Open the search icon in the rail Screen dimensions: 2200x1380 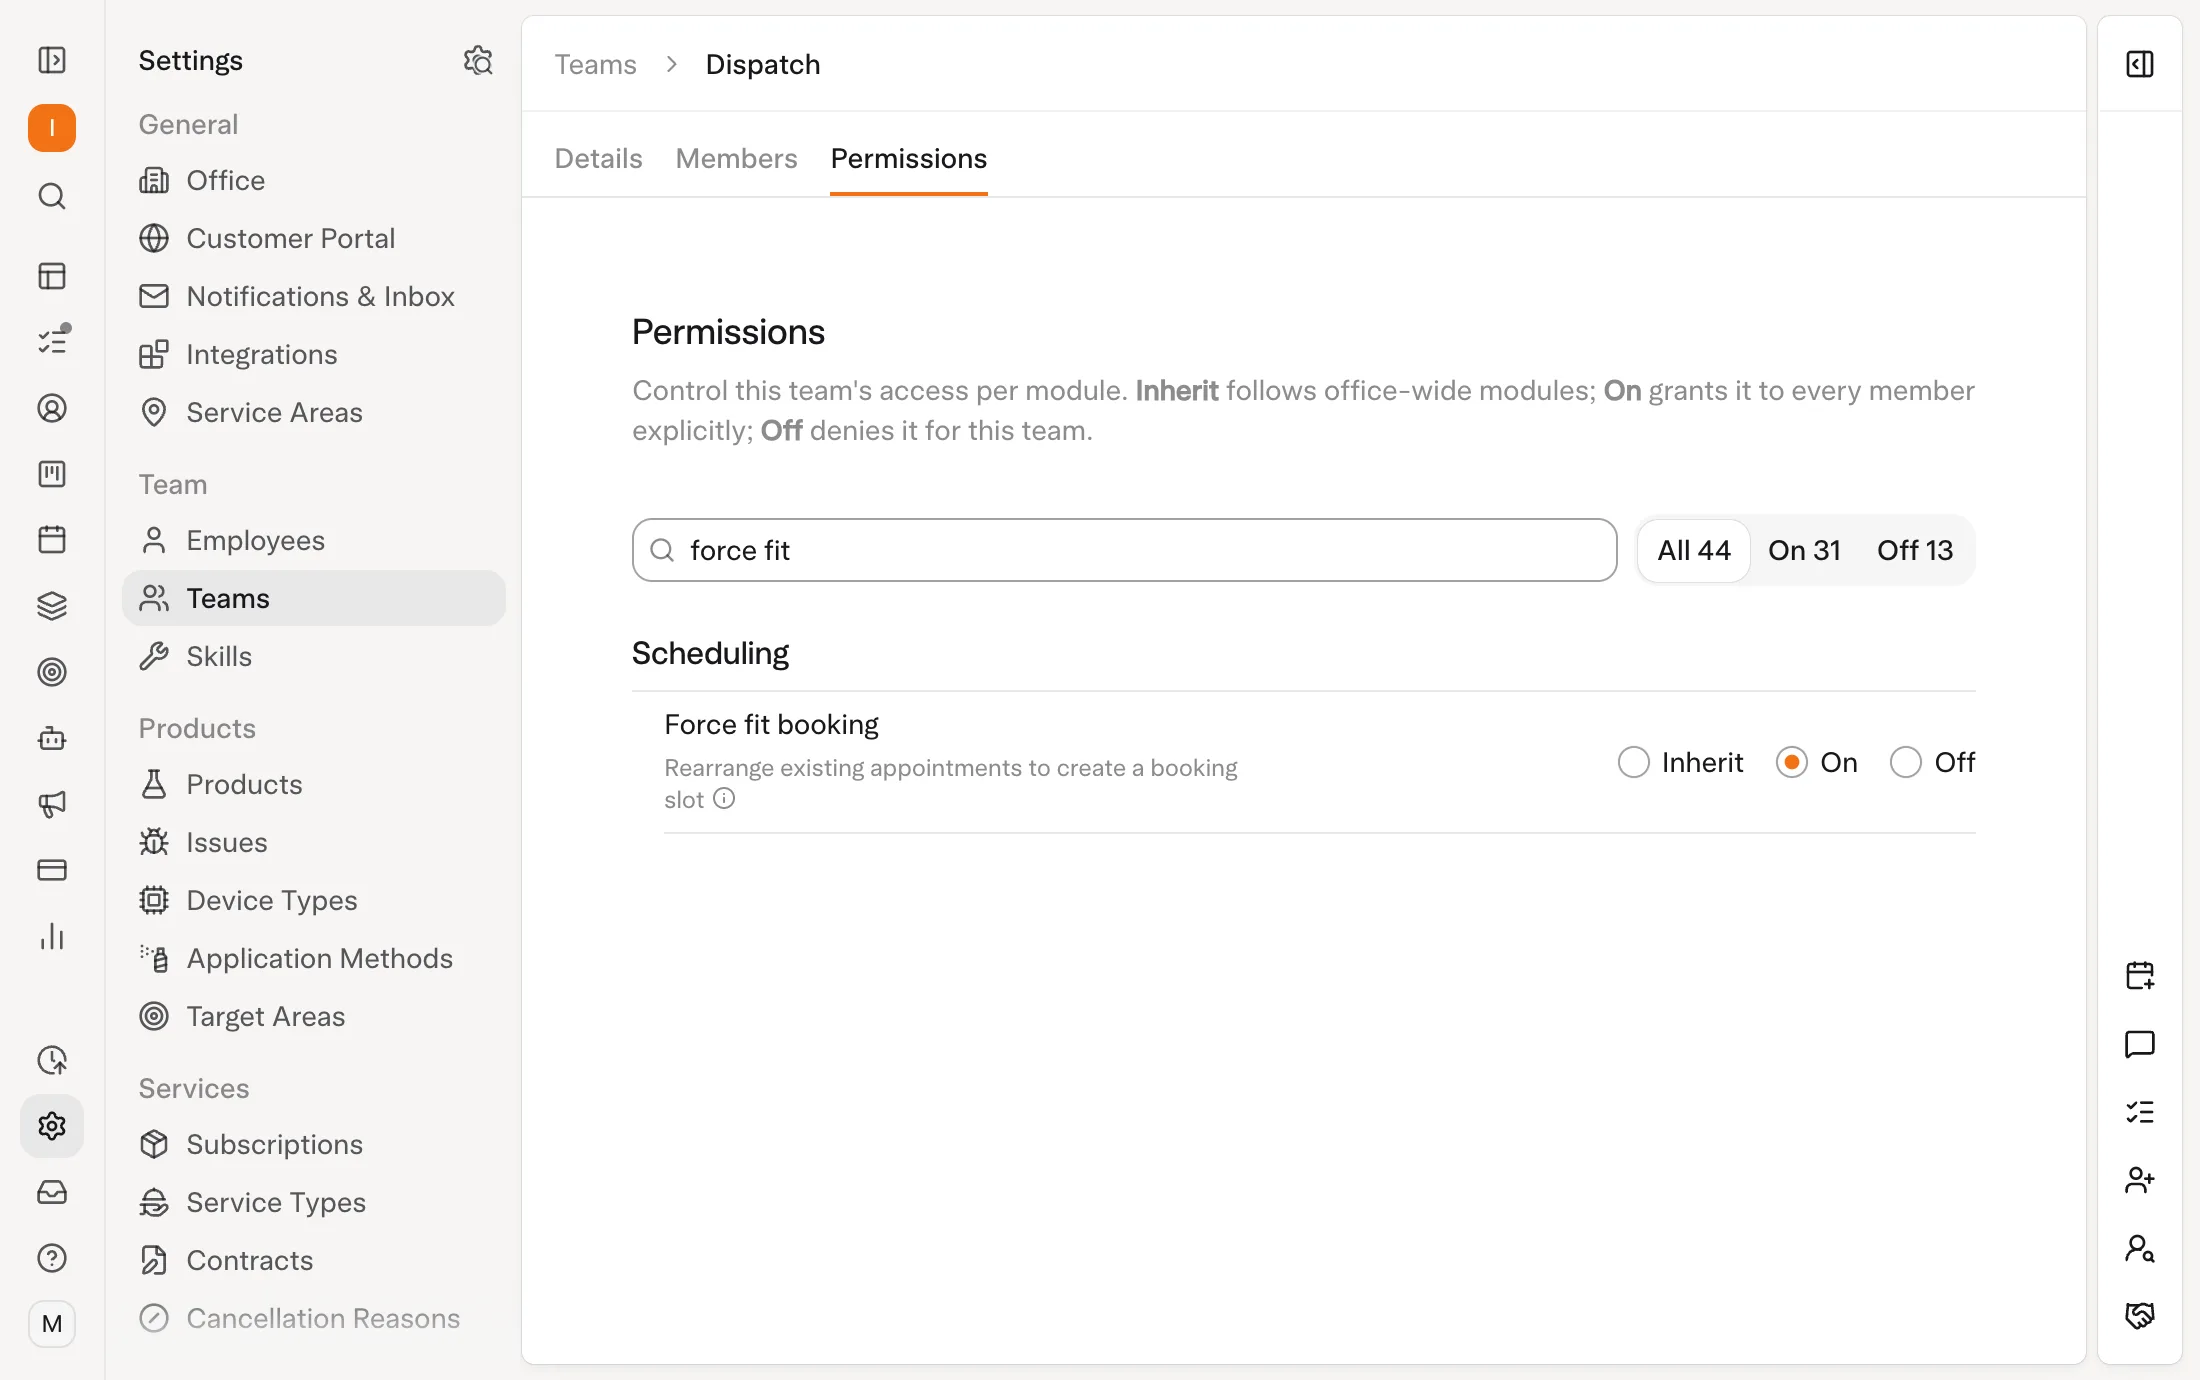pyautogui.click(x=52, y=196)
